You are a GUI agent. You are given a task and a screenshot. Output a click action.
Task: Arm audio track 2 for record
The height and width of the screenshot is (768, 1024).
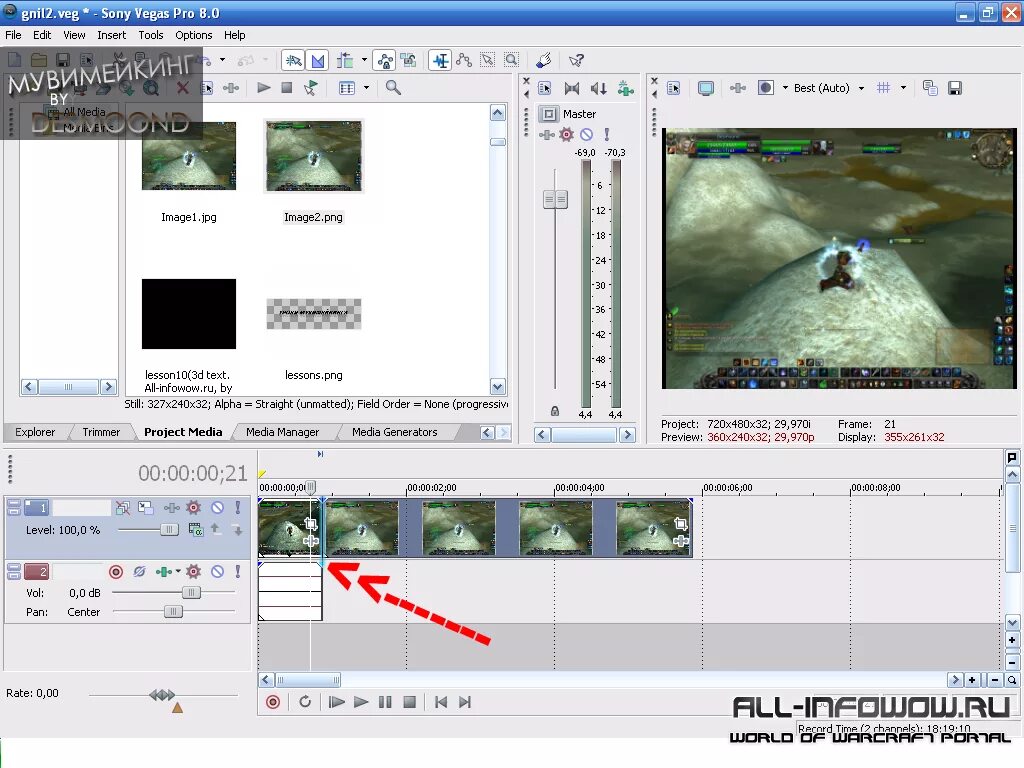tap(116, 572)
